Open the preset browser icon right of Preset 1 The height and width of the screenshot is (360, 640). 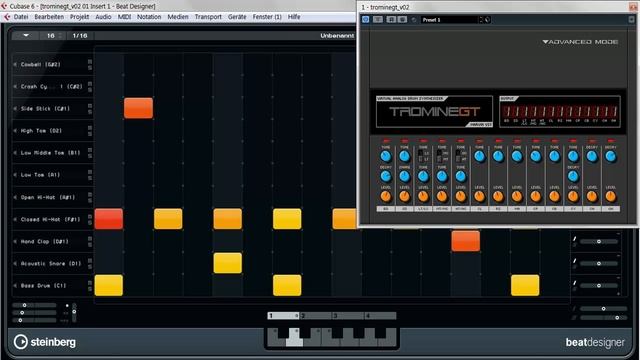[487, 20]
